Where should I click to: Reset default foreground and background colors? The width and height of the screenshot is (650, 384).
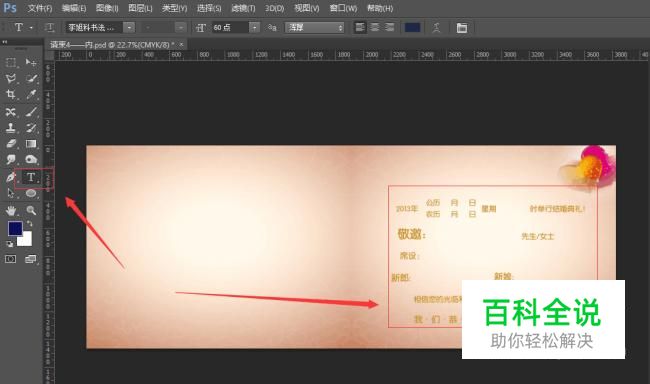click(x=10, y=244)
